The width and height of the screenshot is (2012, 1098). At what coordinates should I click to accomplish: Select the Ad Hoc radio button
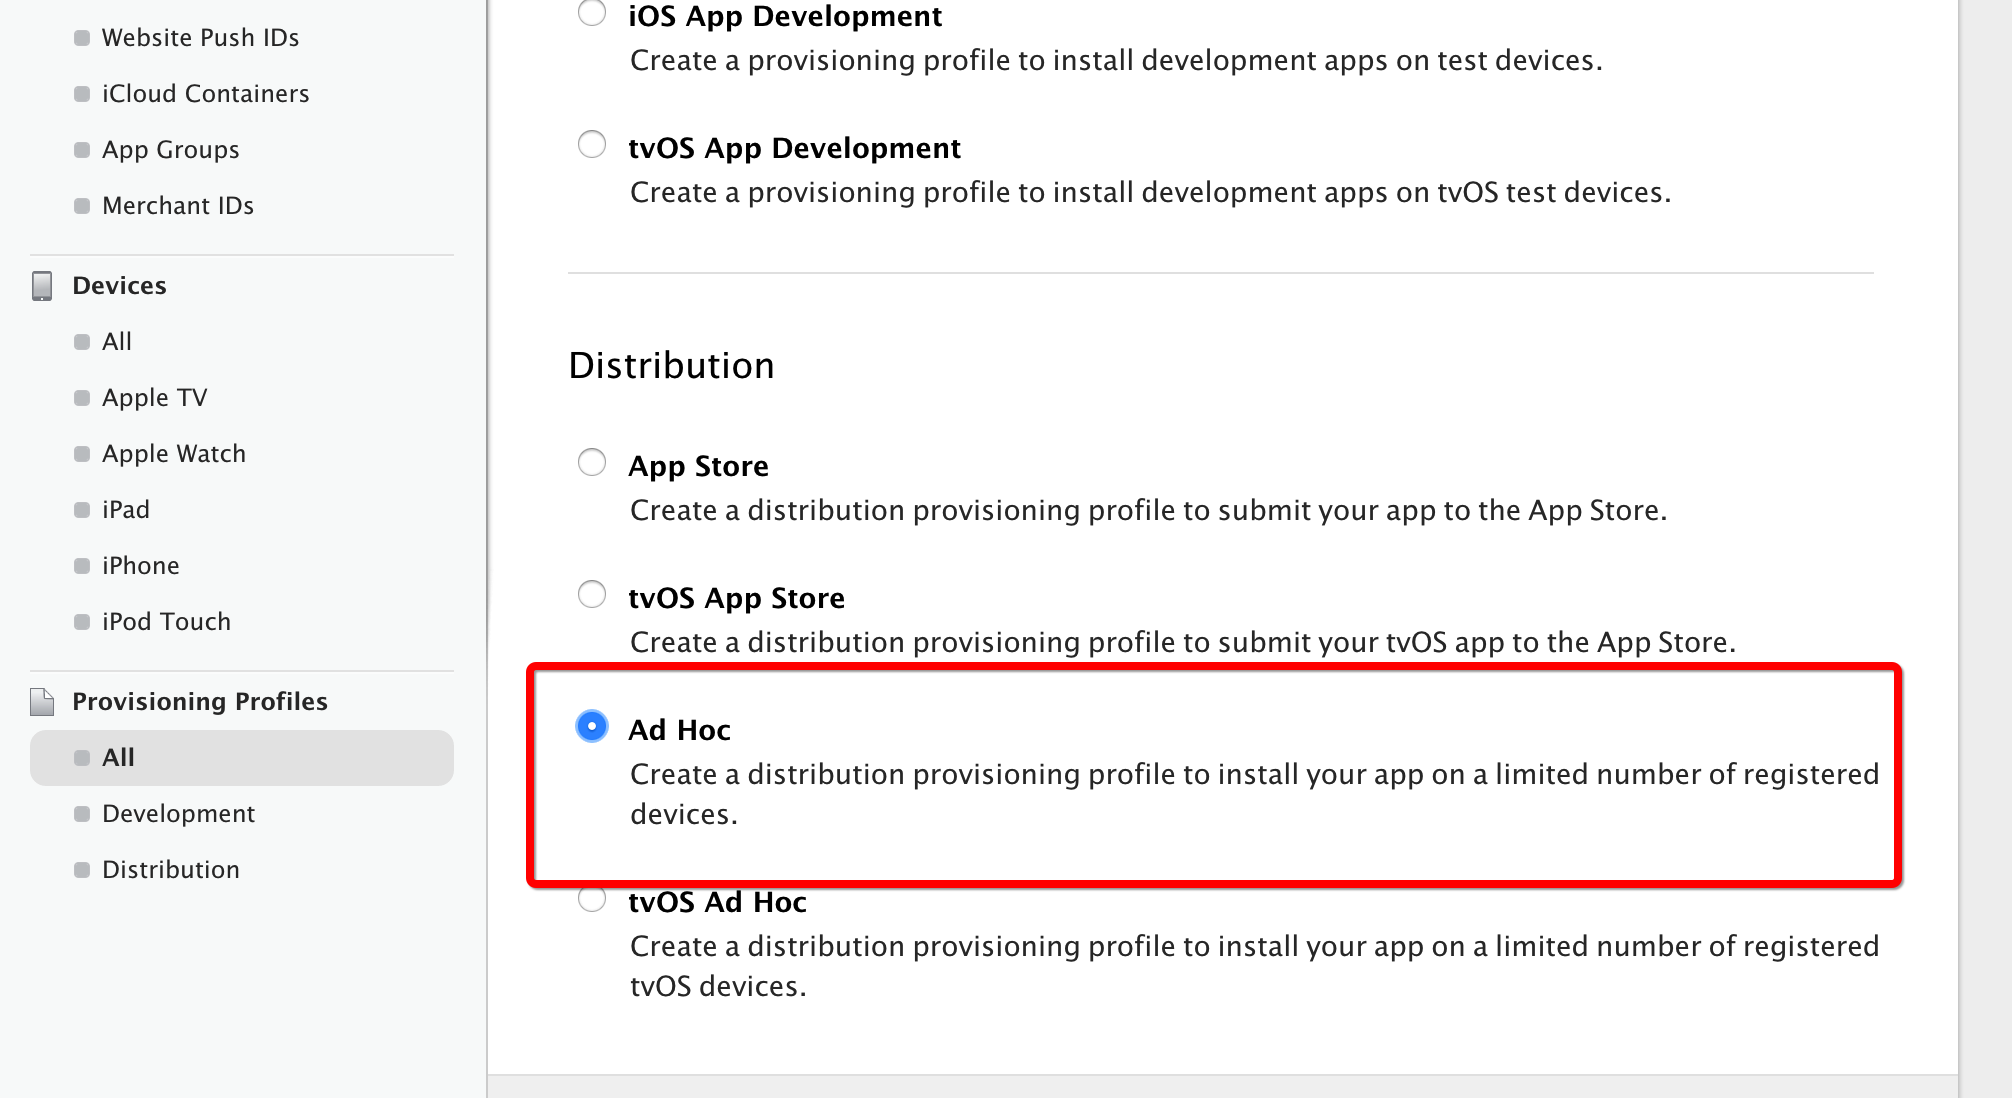(x=592, y=727)
